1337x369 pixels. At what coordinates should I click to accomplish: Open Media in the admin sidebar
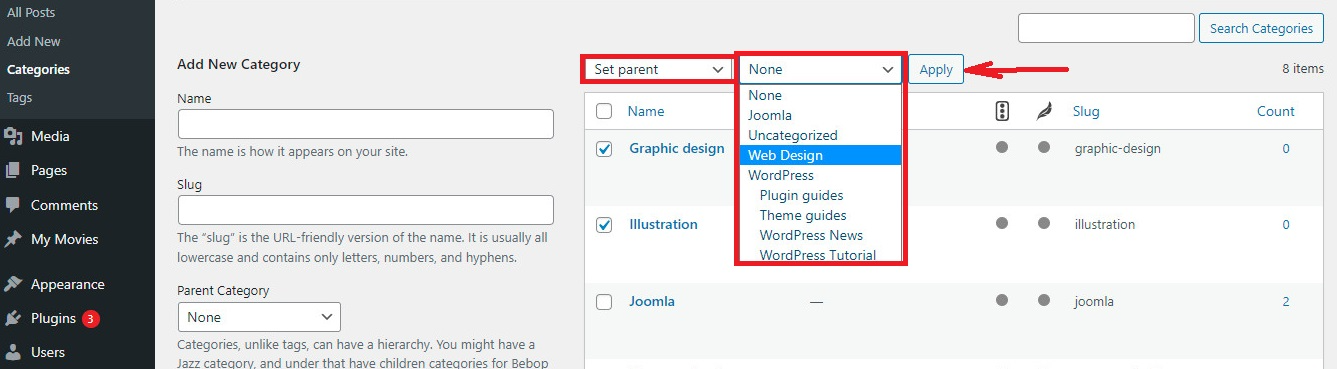coord(50,136)
